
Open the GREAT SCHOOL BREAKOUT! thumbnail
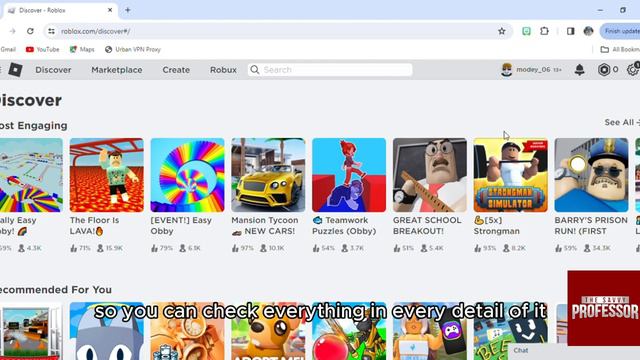[x=430, y=175]
